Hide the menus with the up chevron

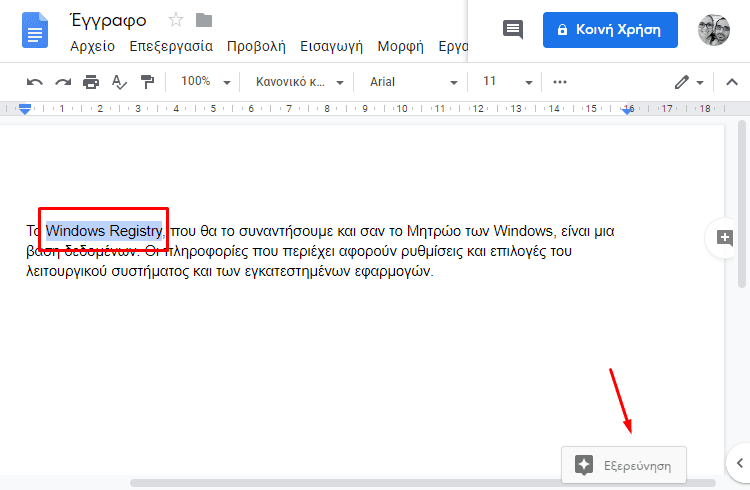pyautogui.click(x=732, y=82)
